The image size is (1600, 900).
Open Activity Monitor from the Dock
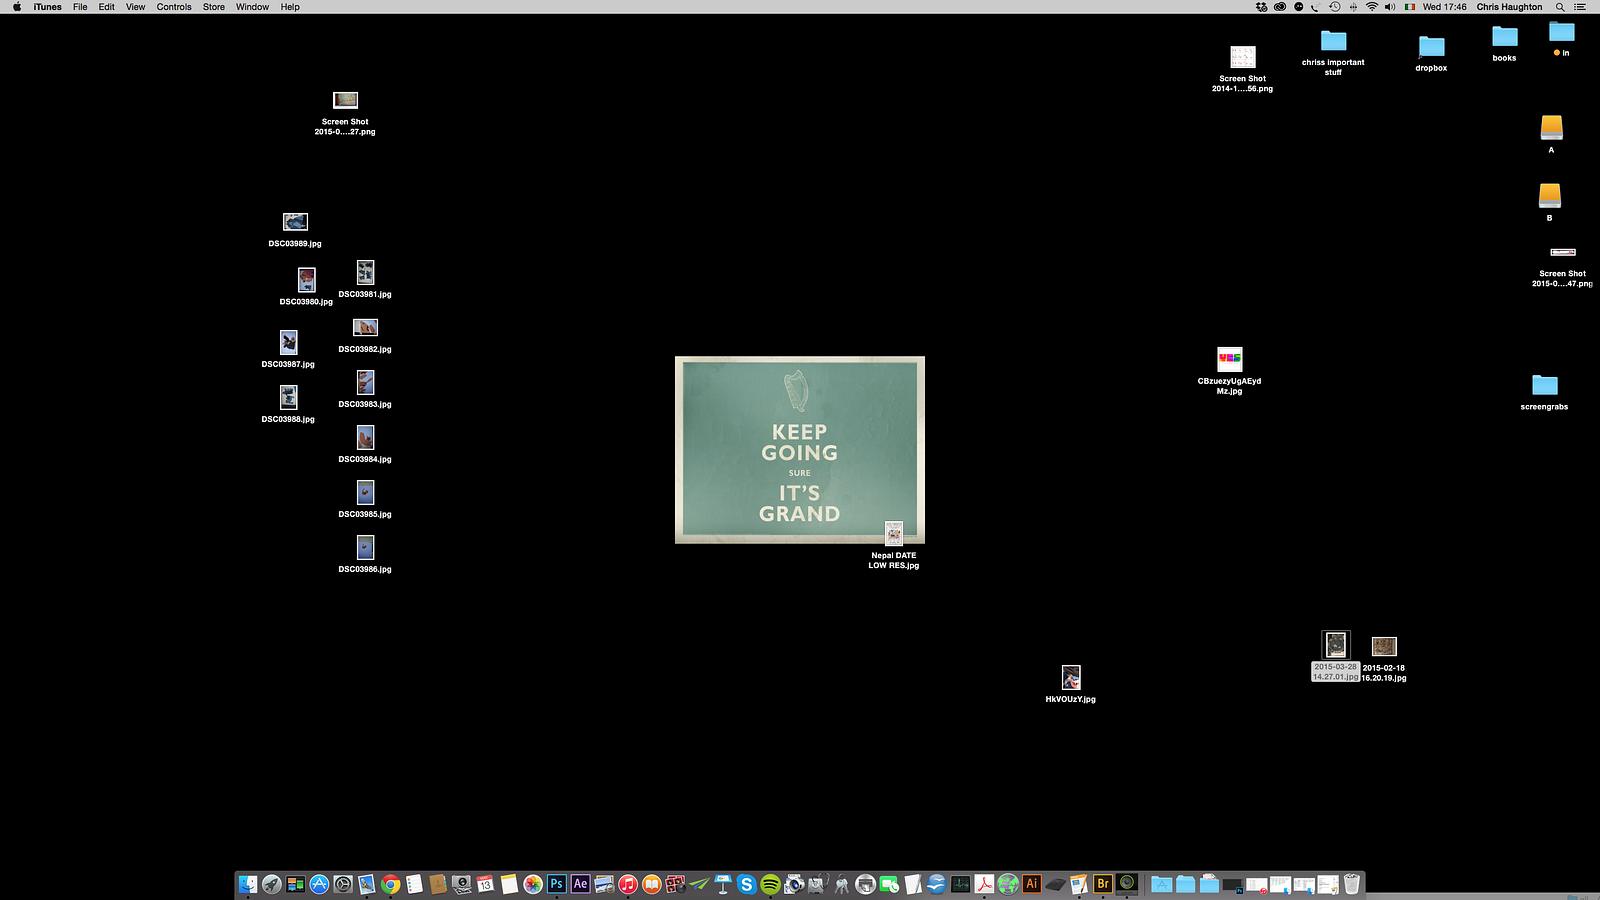961,884
